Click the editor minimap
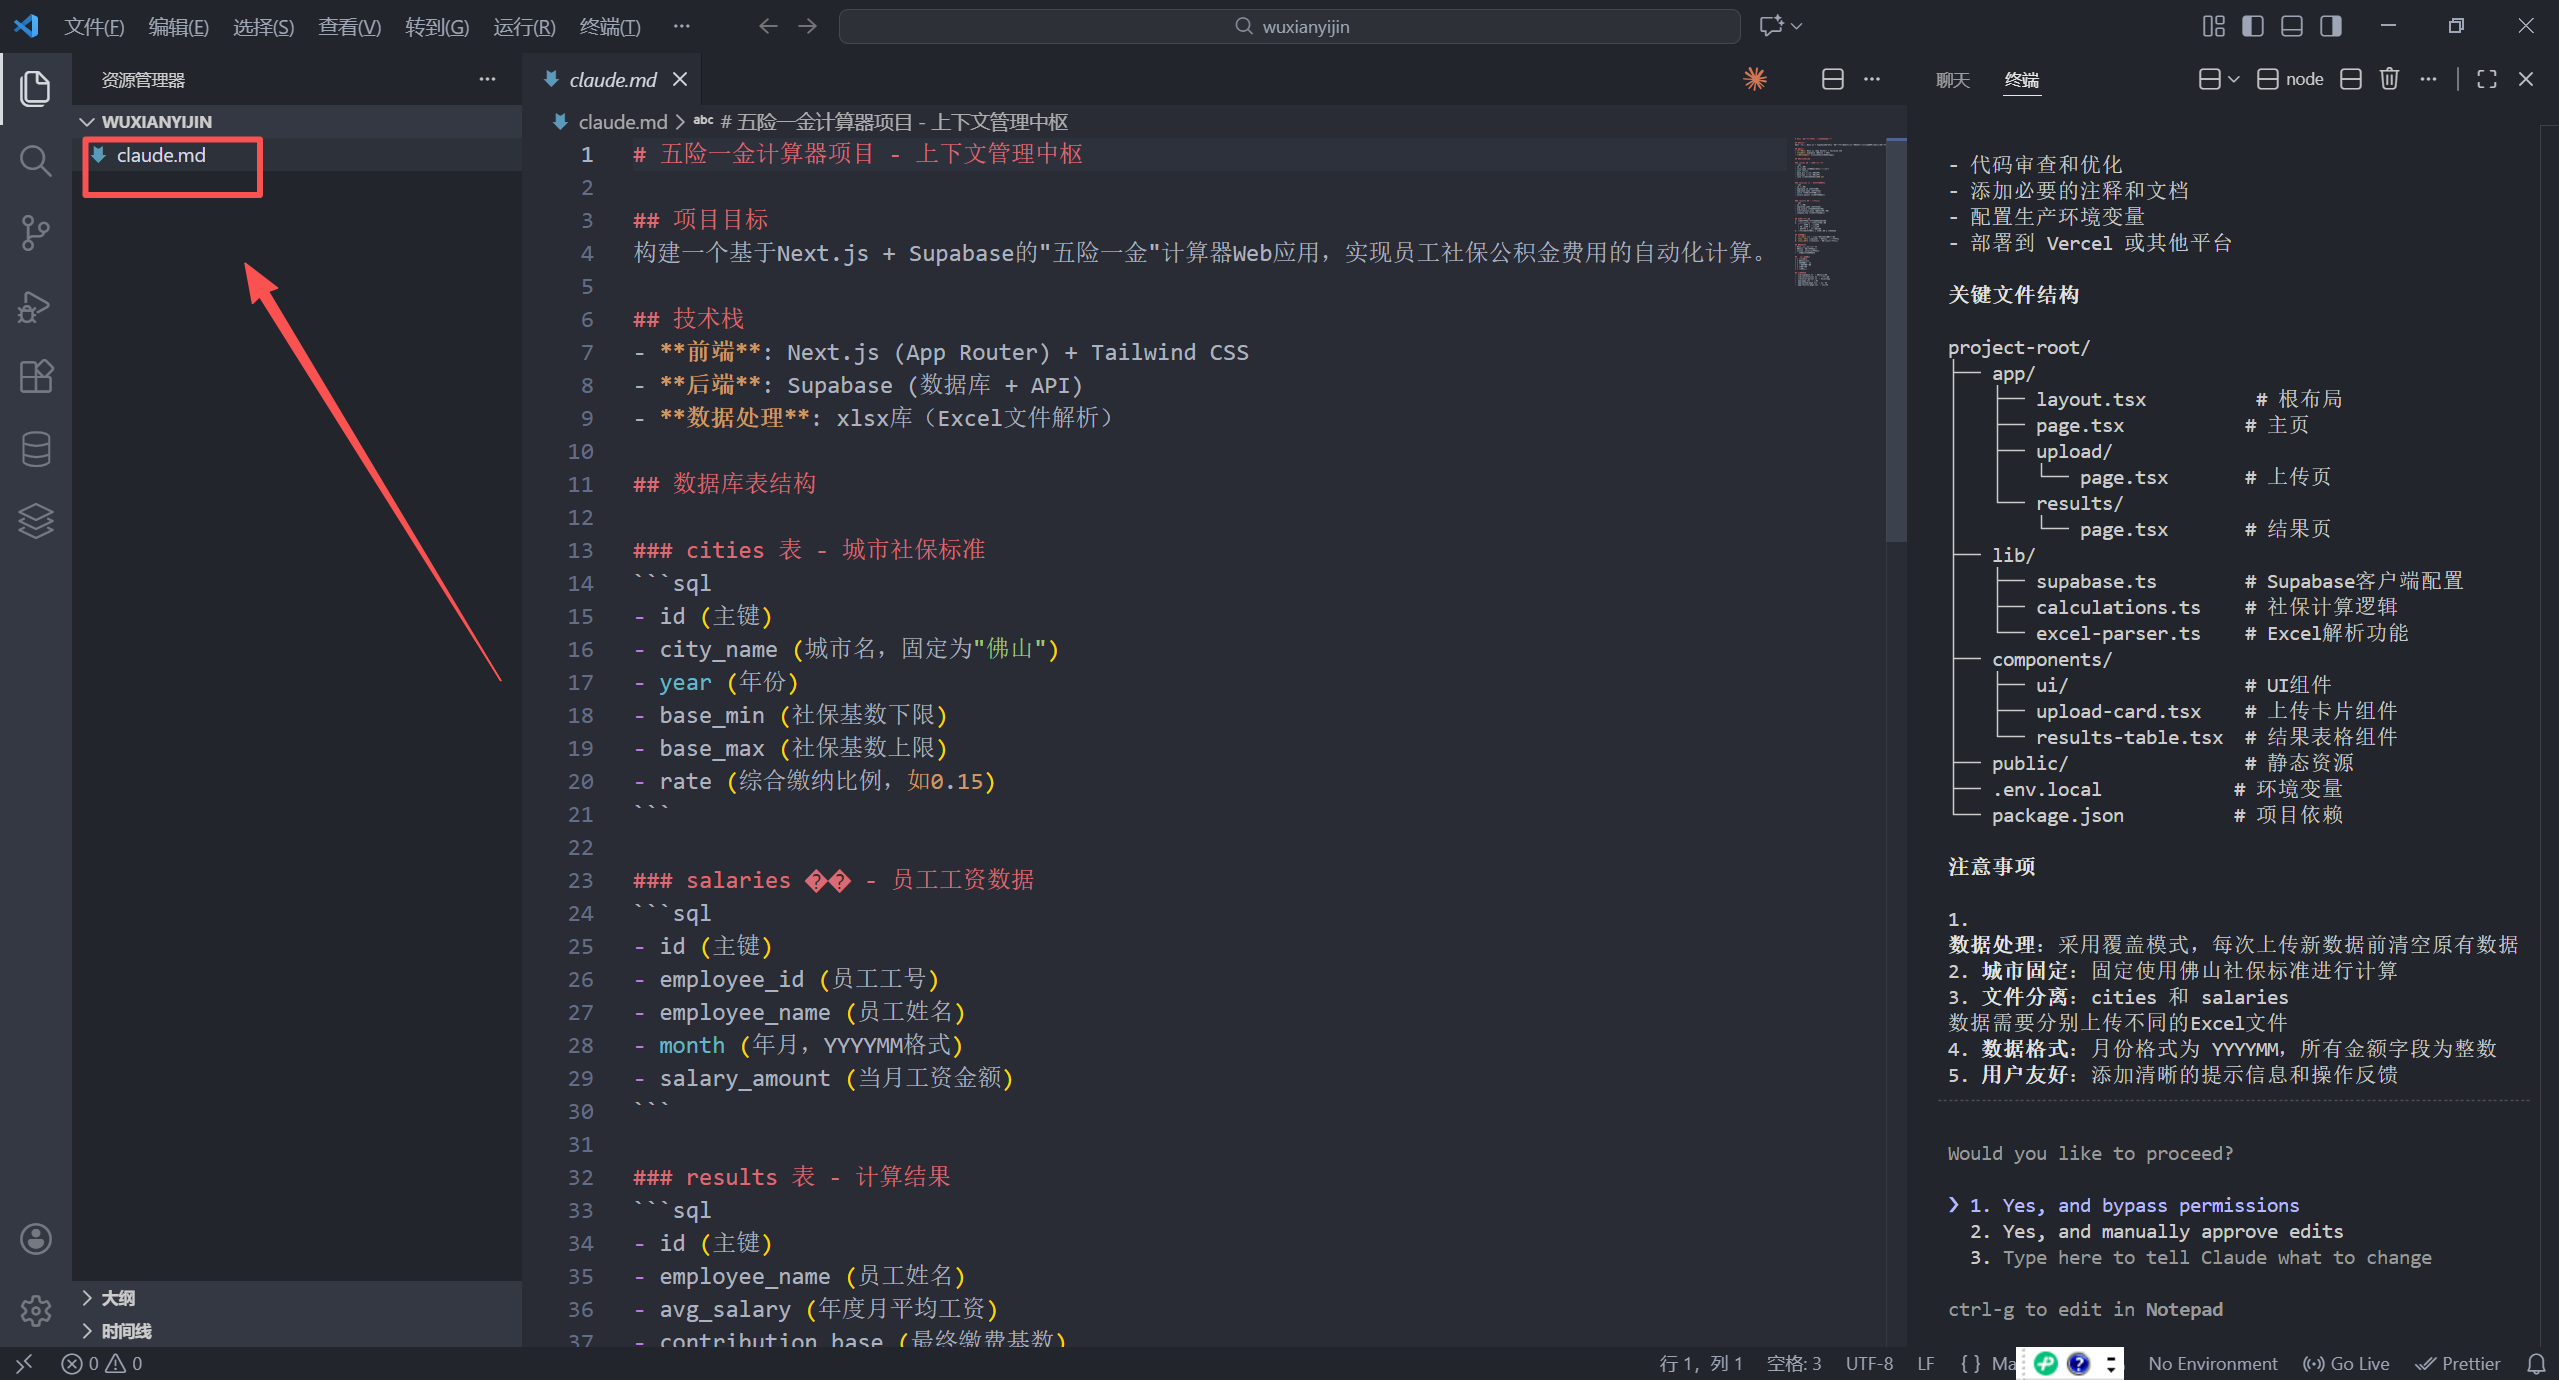Image resolution: width=2559 pixels, height=1380 pixels. (x=1838, y=212)
